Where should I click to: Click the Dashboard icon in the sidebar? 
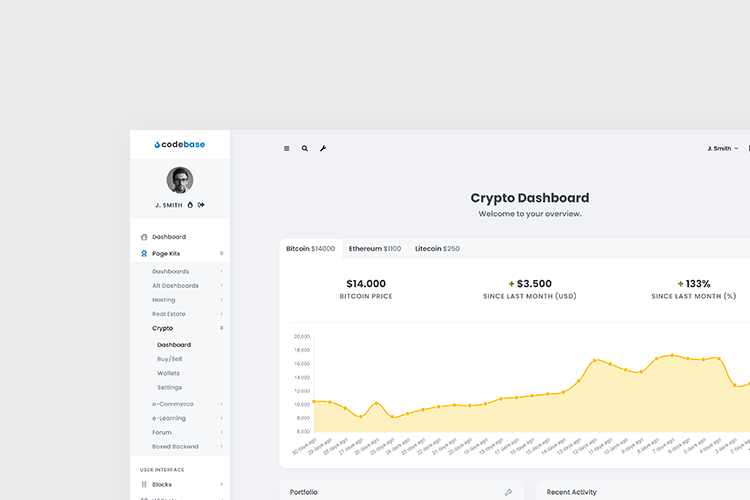click(x=144, y=237)
